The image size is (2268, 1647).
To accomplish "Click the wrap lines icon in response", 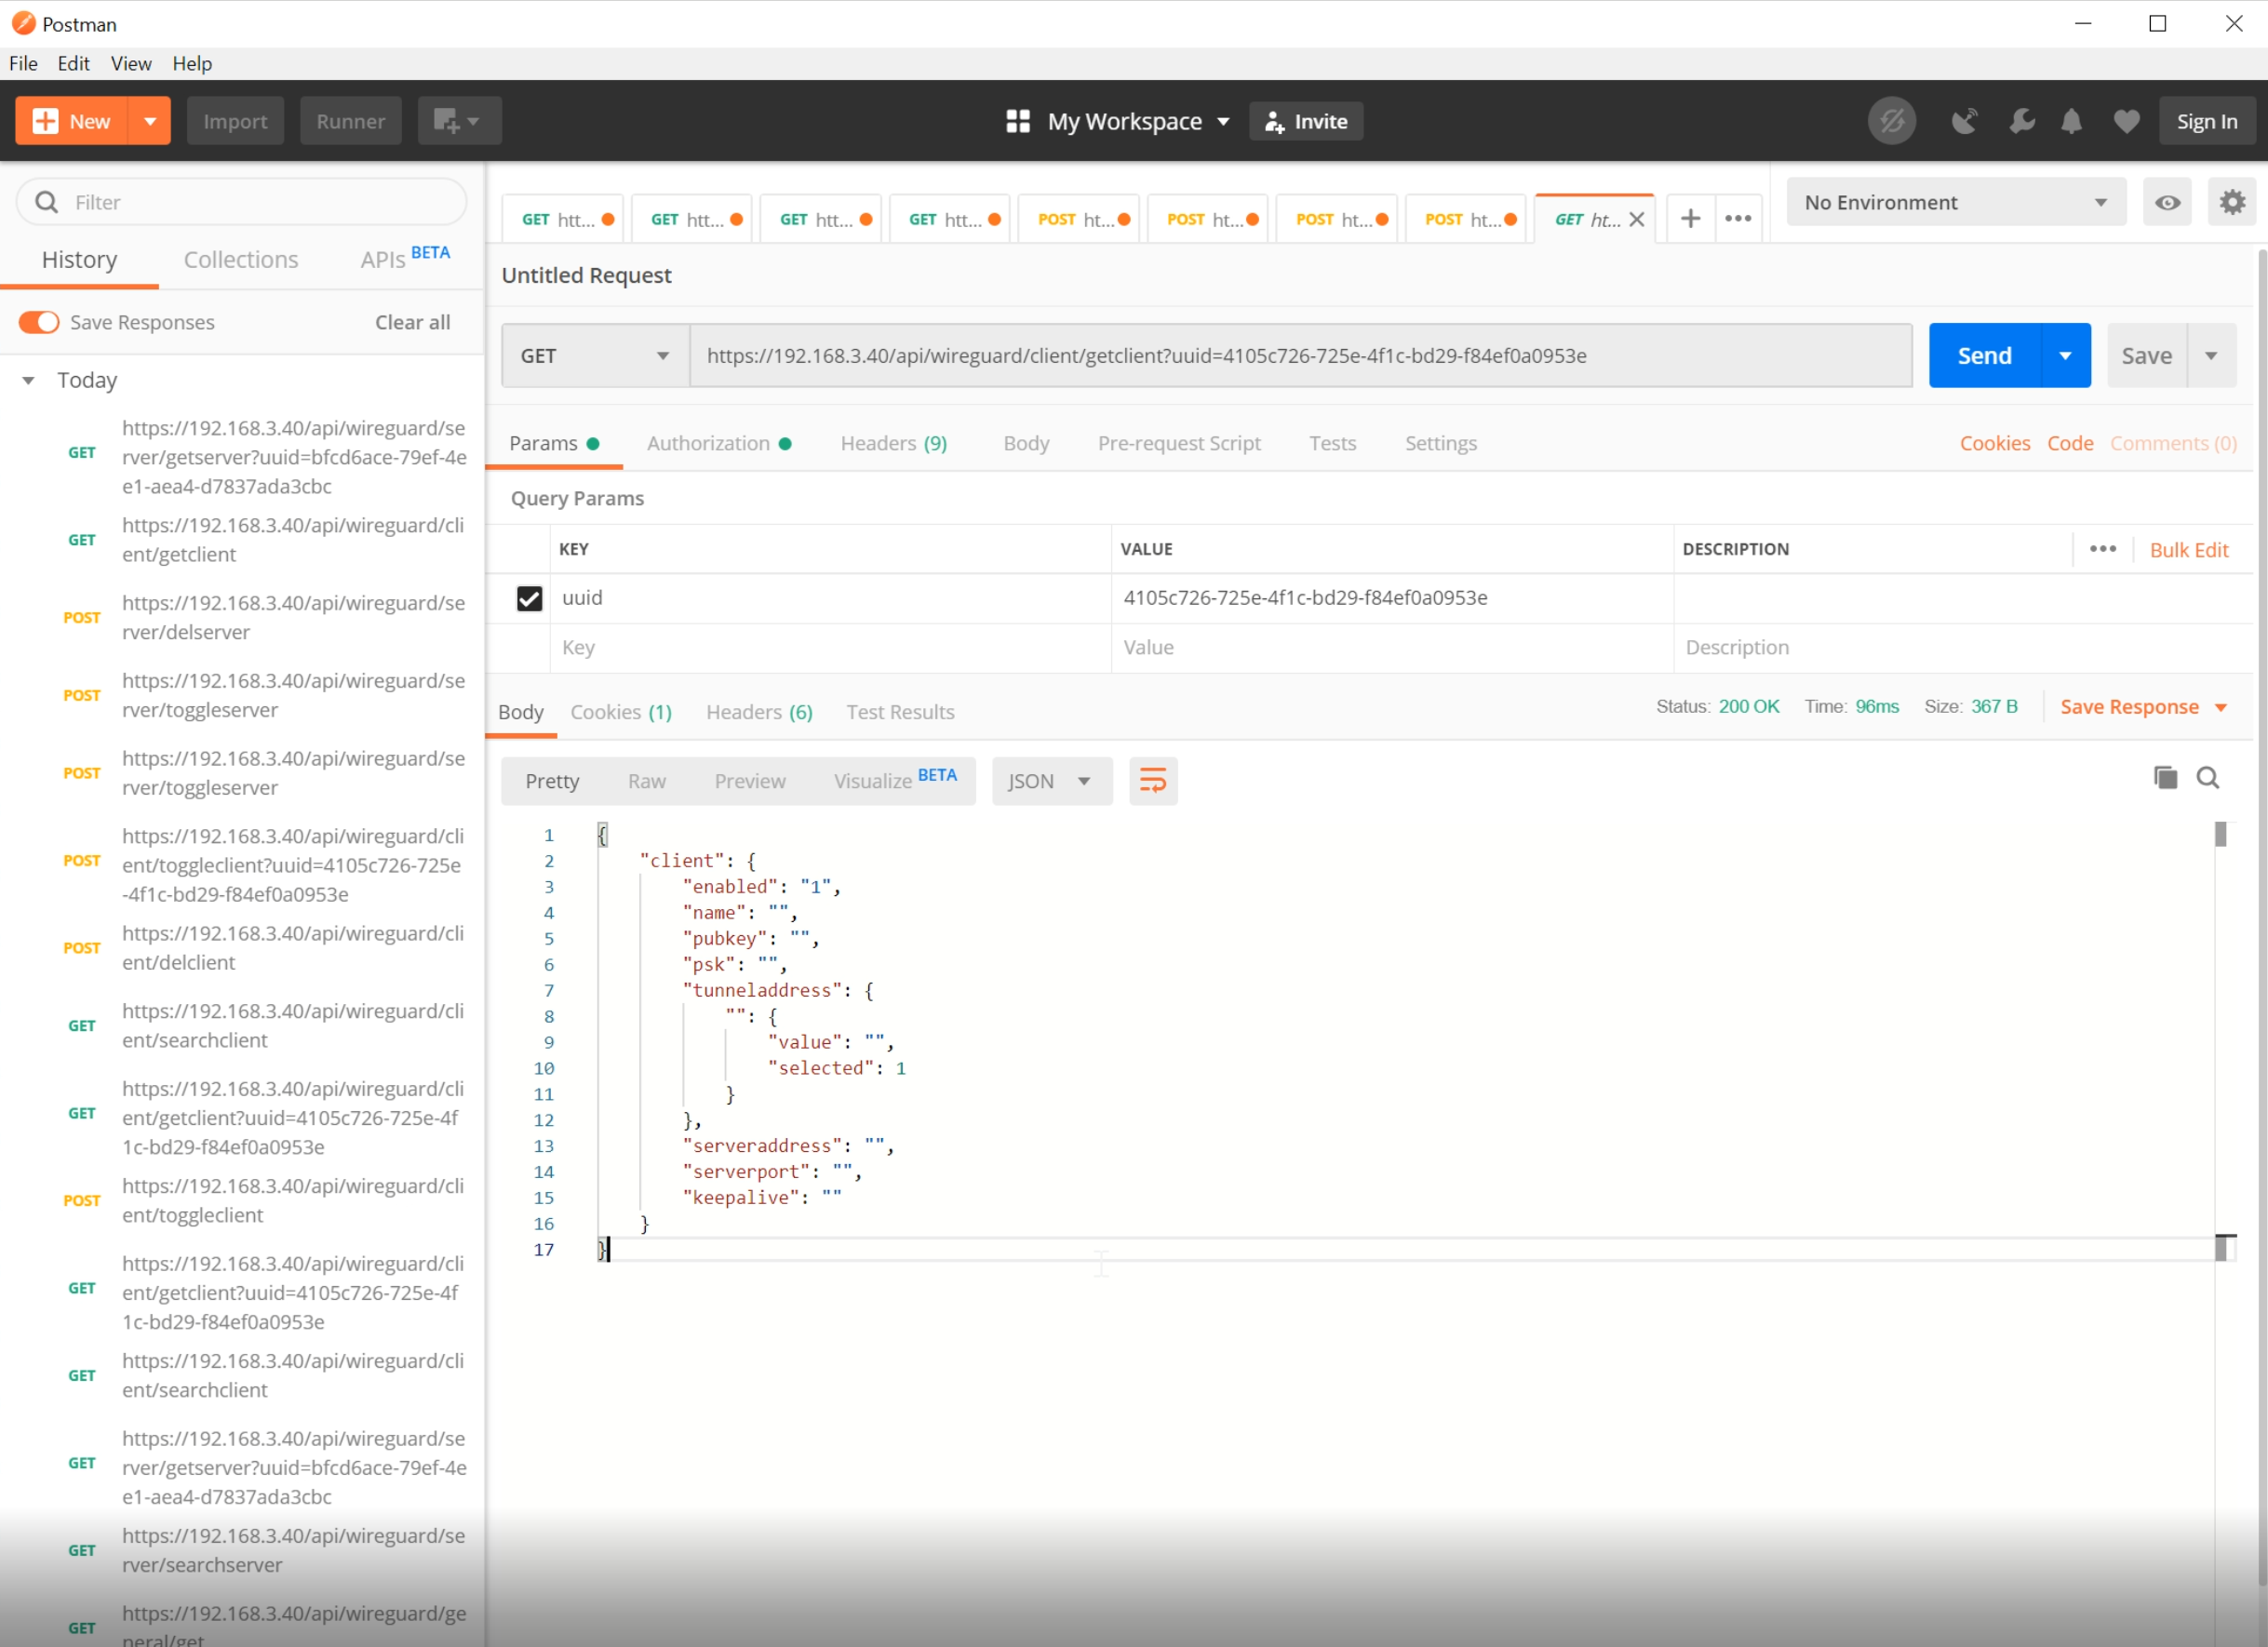I will click(x=1152, y=781).
